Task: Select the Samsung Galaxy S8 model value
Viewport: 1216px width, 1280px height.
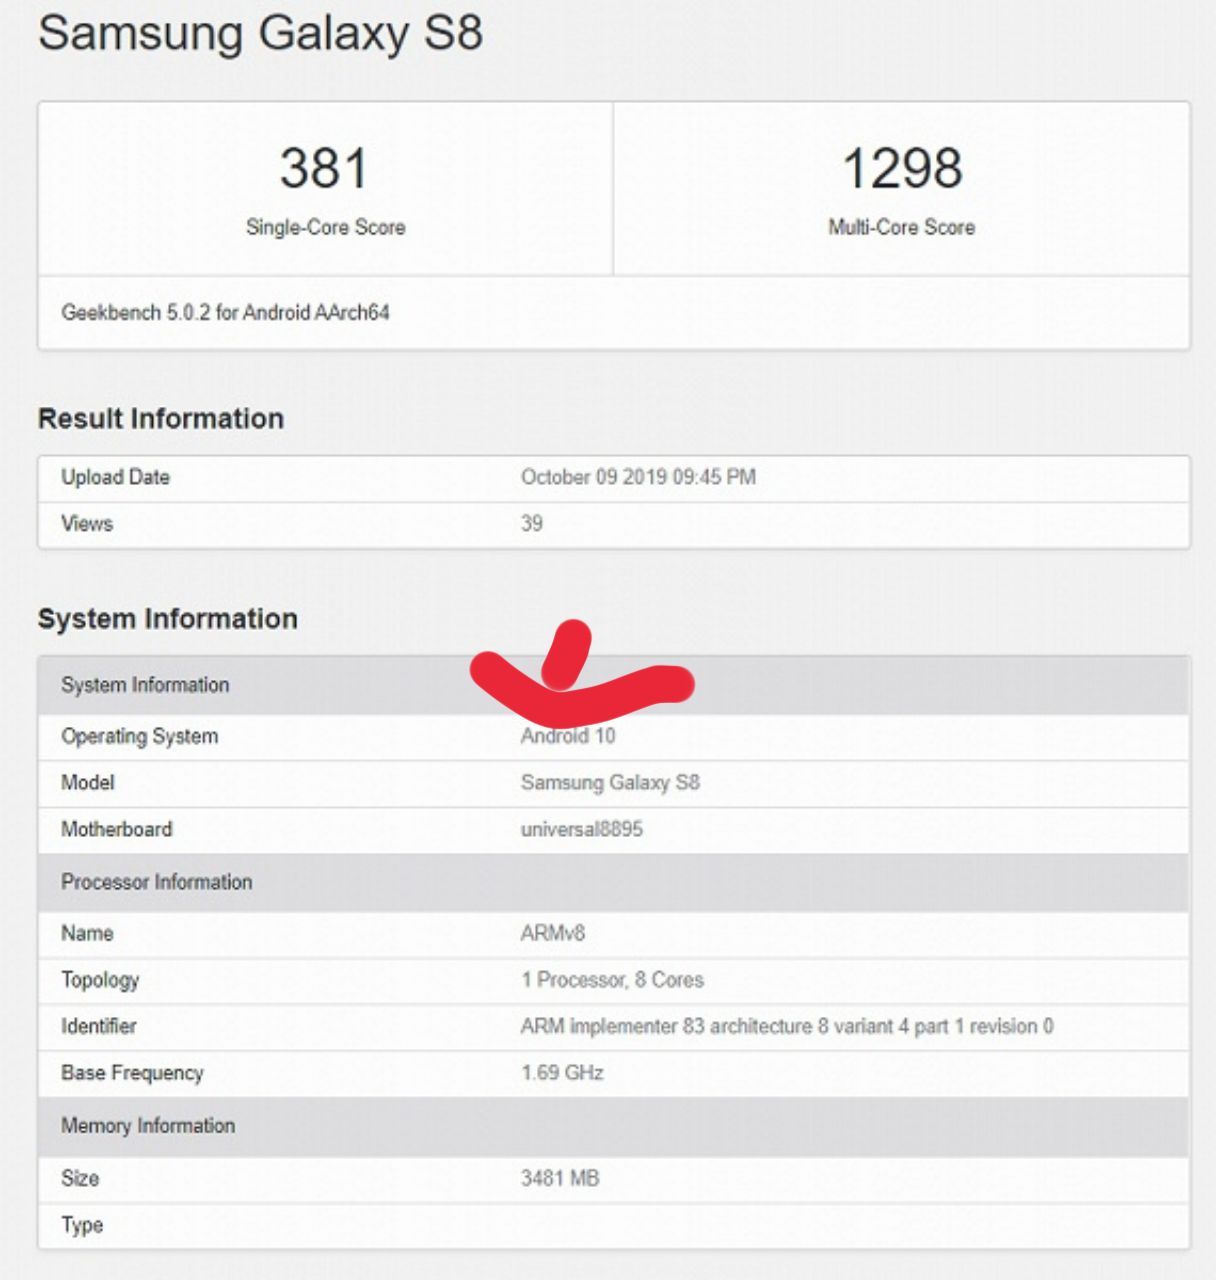Action: [x=610, y=783]
